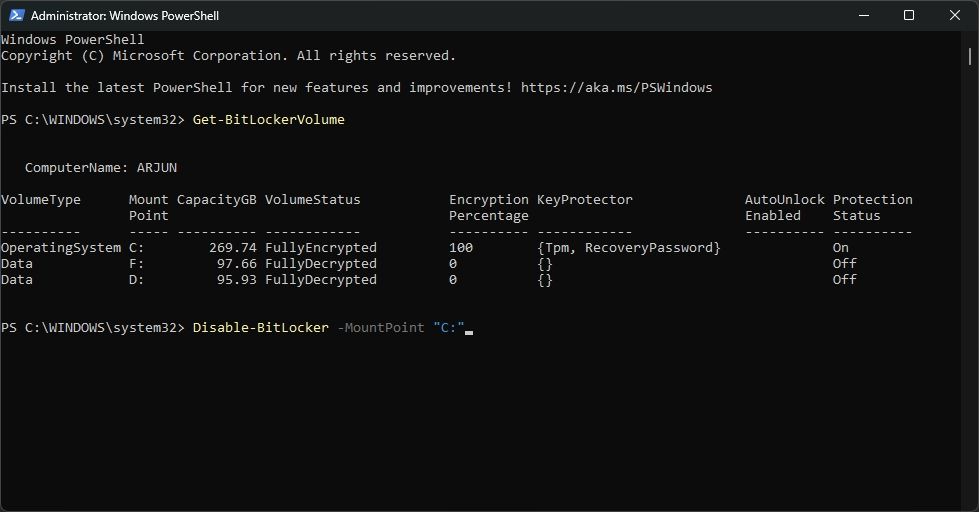Screen dimensions: 979x512
Task: Click the Protection Status 'On' value
Action: point(840,247)
